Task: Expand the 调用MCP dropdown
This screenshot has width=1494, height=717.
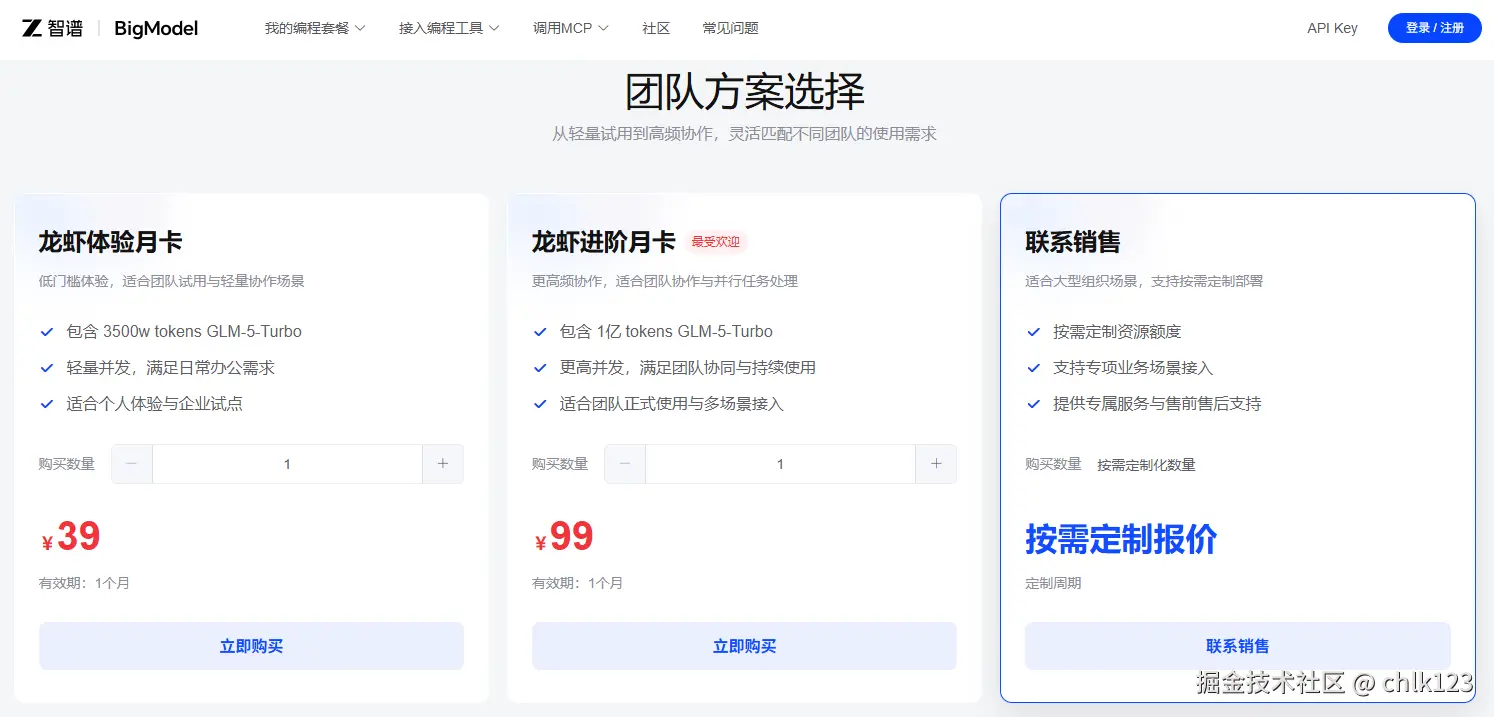Action: (x=570, y=28)
